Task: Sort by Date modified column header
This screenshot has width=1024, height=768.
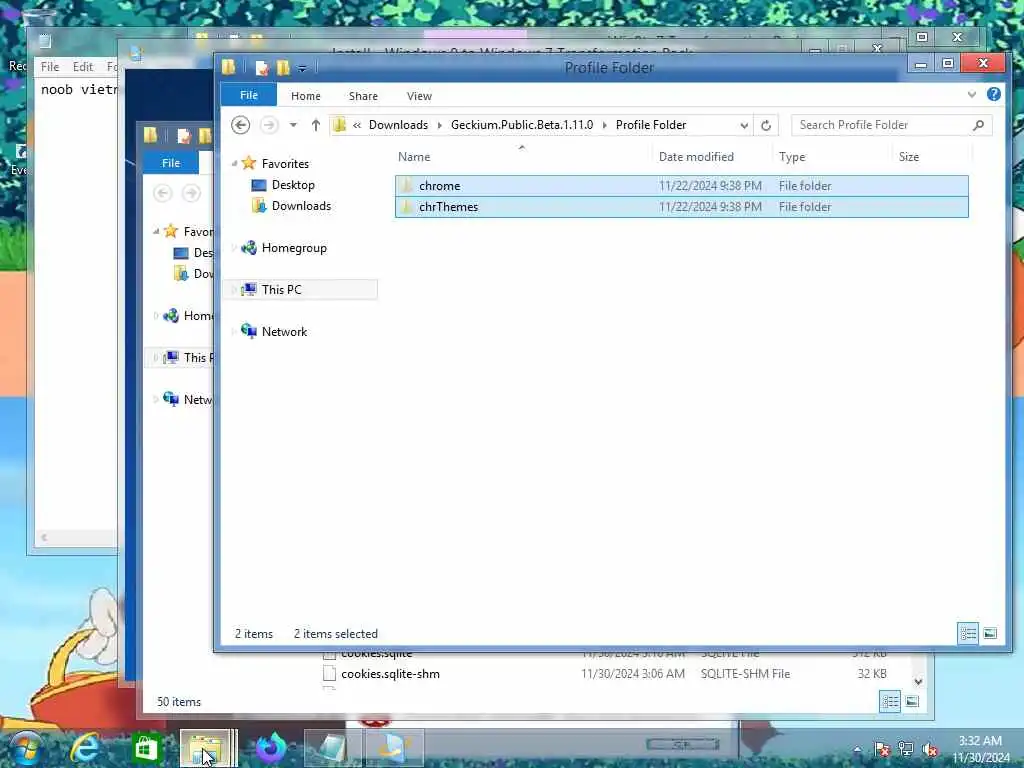Action: pyautogui.click(x=696, y=157)
